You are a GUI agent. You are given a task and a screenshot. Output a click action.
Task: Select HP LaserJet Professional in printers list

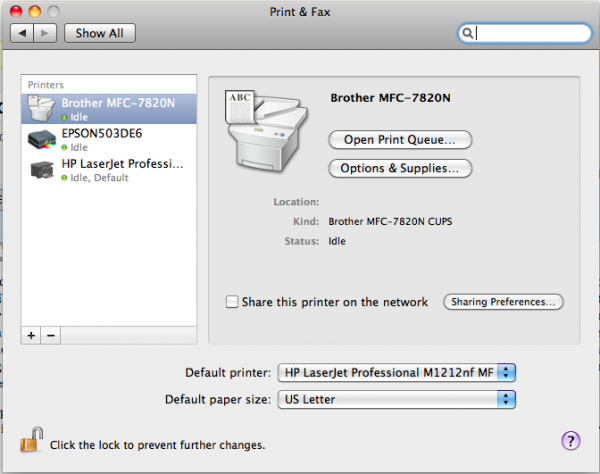coord(109,170)
